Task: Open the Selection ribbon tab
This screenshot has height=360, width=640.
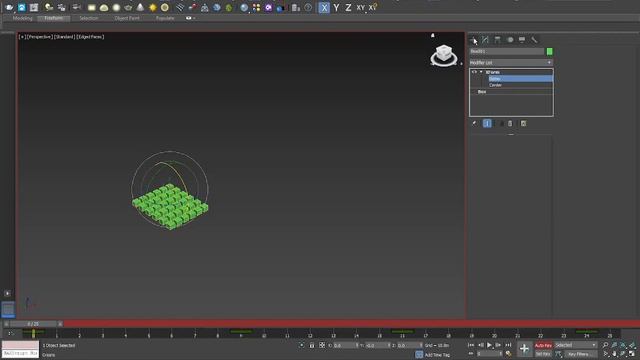Action: 89,18
